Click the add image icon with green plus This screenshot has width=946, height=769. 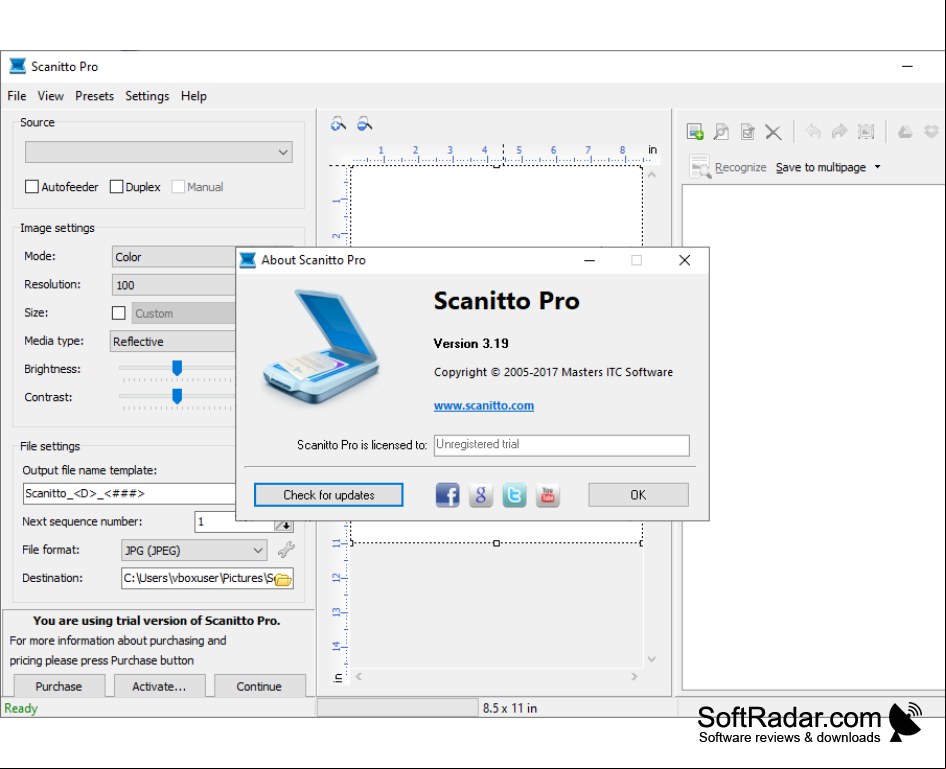tap(695, 131)
